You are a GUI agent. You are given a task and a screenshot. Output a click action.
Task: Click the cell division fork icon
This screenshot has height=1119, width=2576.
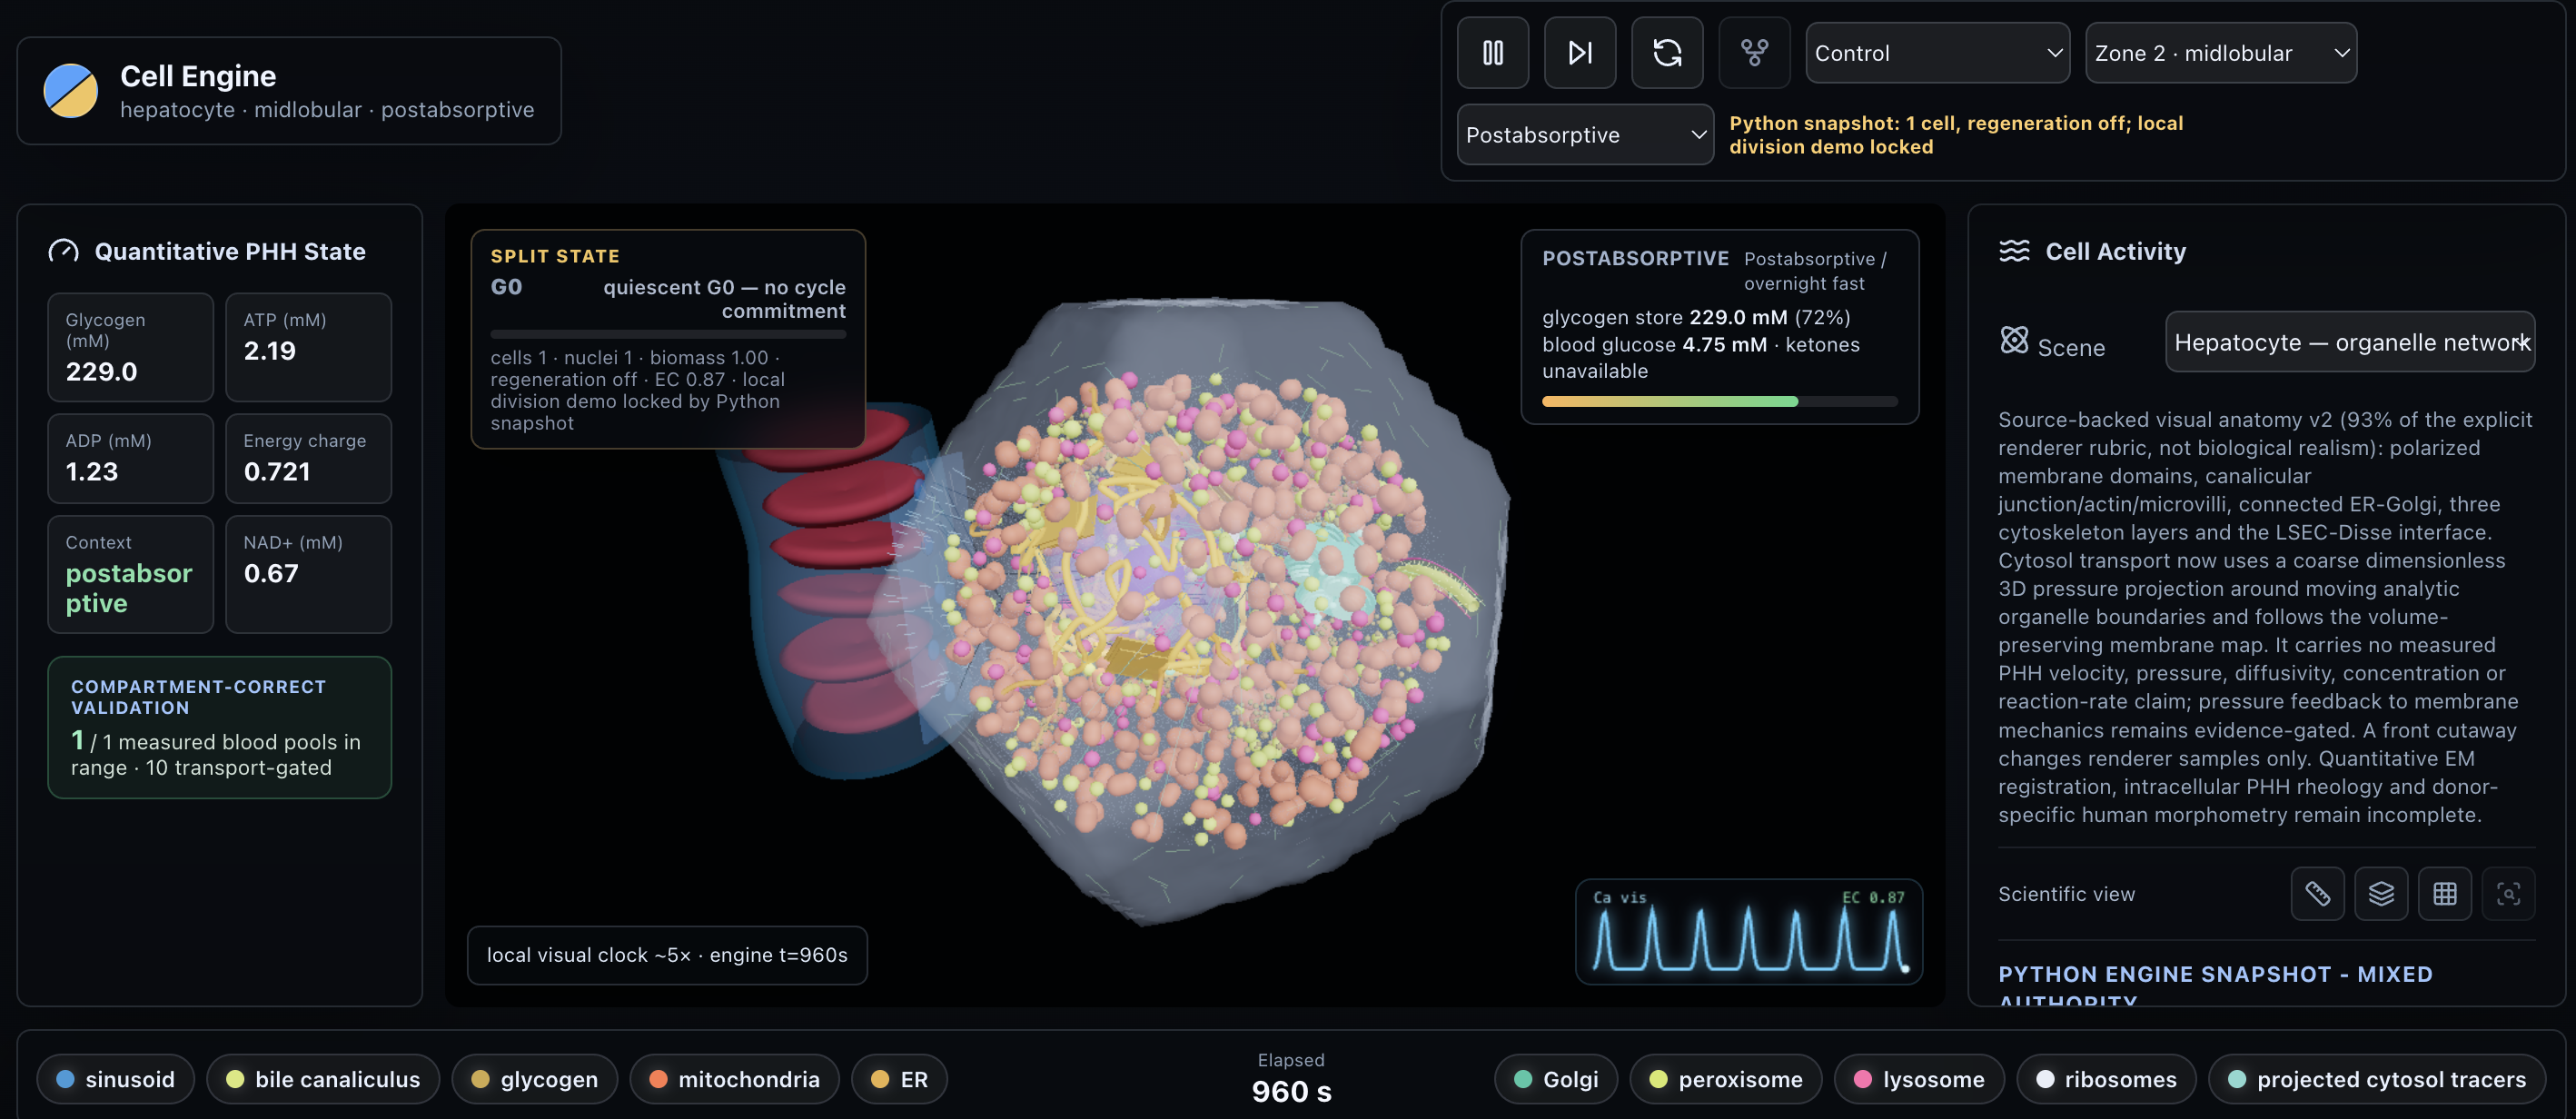click(1754, 53)
